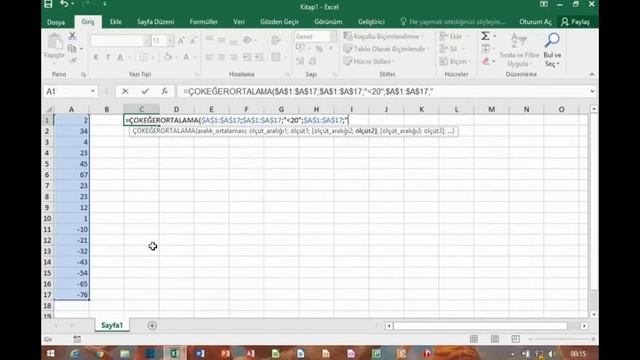Click the zoom slider in the status bar
This screenshot has width=640, height=360.
tap(562, 339)
